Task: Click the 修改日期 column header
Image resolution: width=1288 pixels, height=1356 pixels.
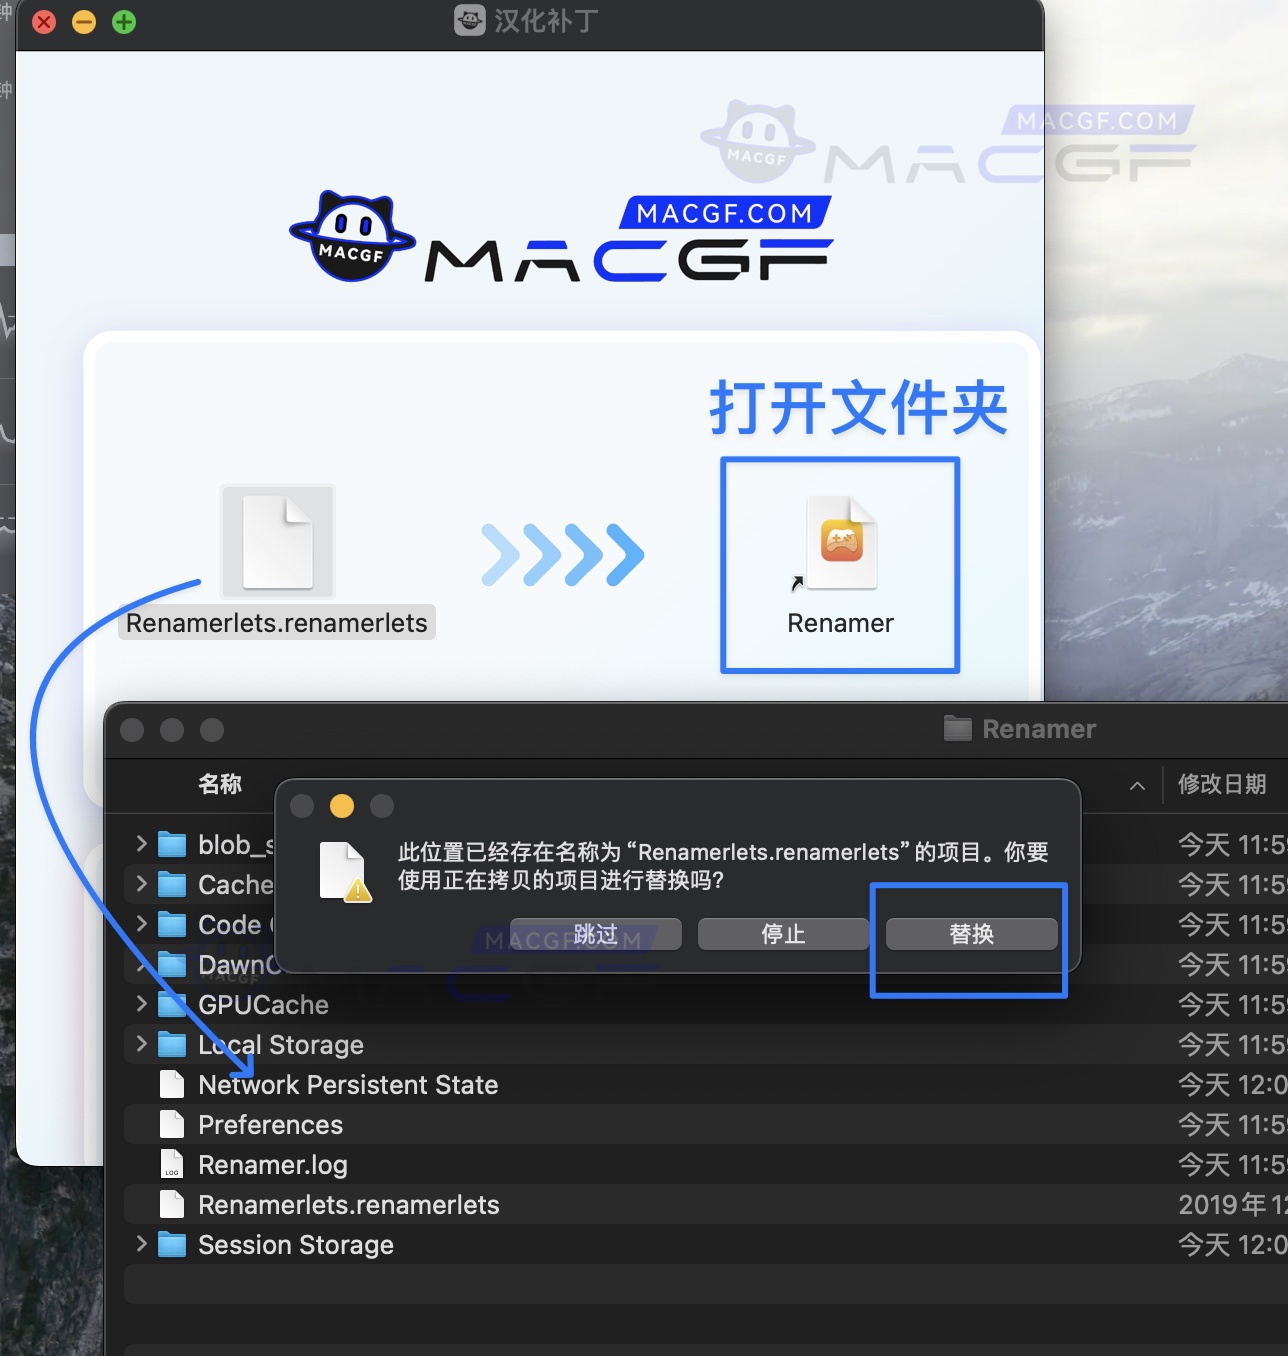Action: tap(1223, 785)
